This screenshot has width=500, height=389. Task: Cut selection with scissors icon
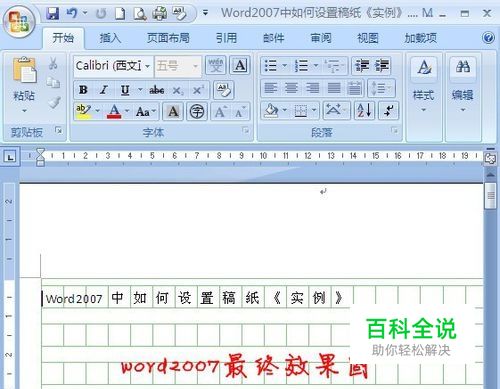point(53,63)
